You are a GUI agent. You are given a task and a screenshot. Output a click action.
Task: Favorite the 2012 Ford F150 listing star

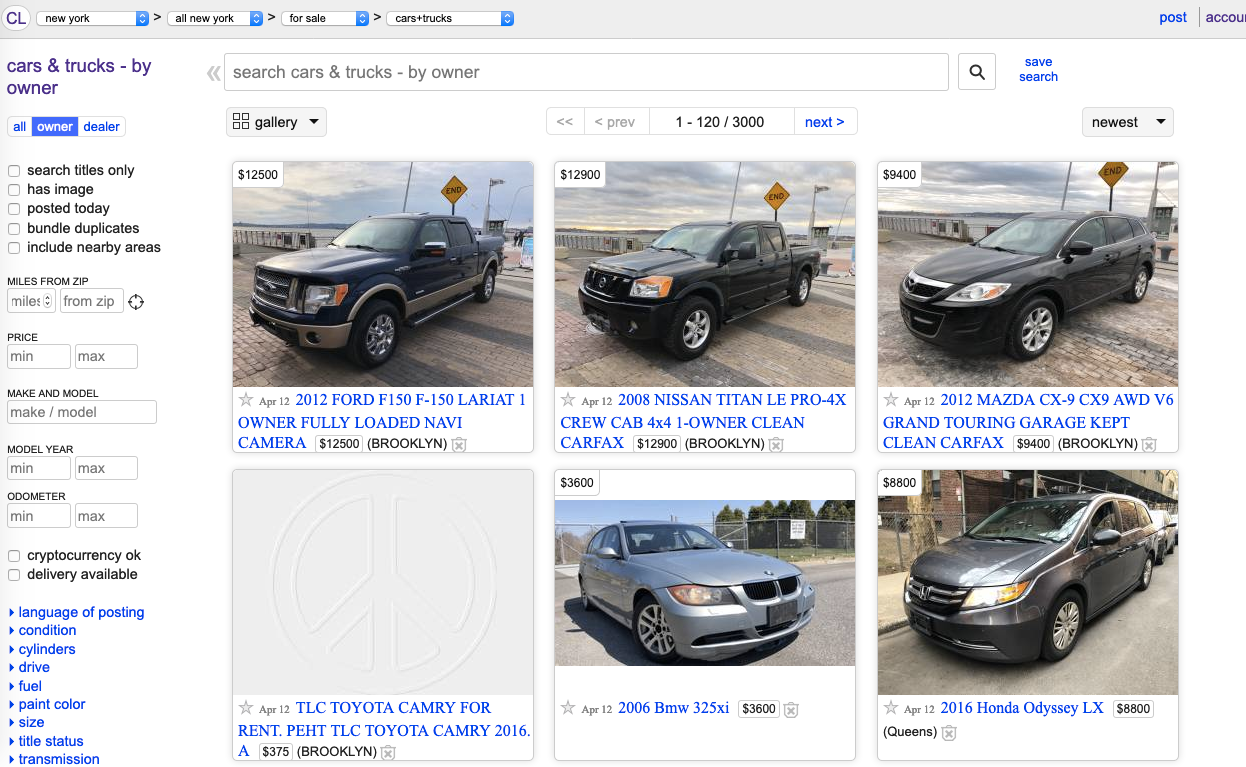(x=246, y=399)
